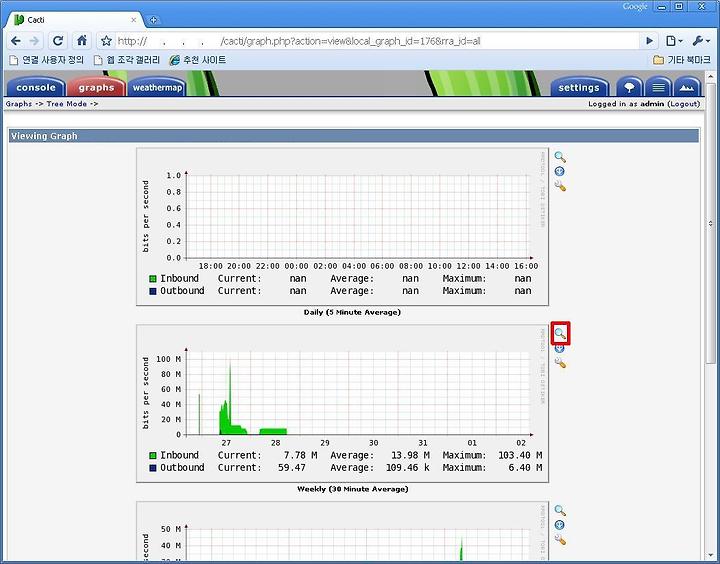Click the green Inbound legend swatch in Weekly graph
This screenshot has width=720, height=564.
click(153, 456)
